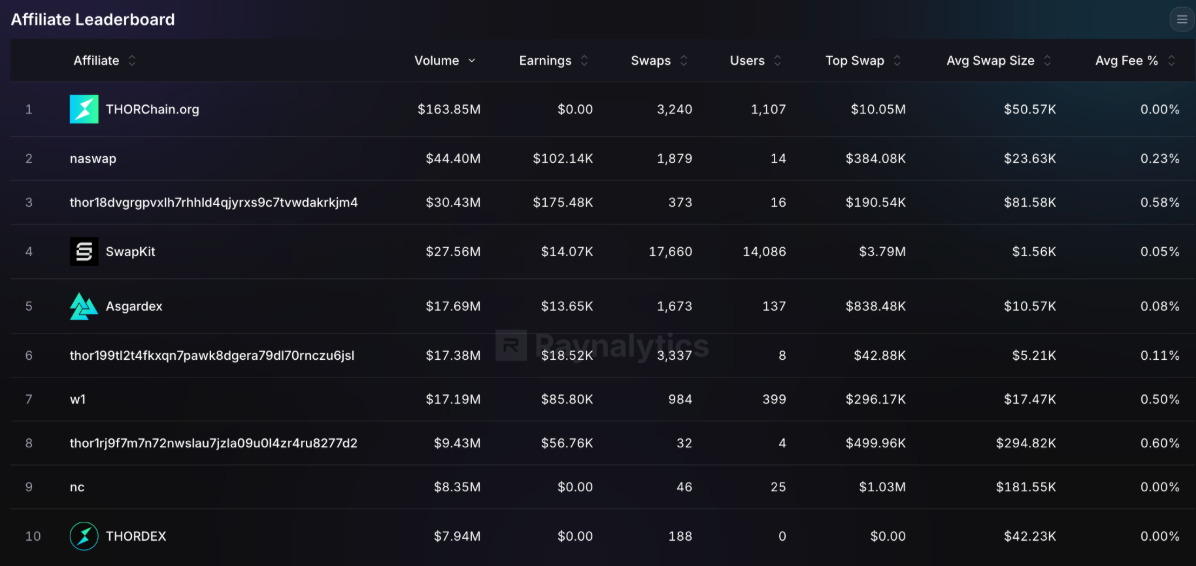This screenshot has height=566, width=1196.
Task: Click the 0.58% avg fee cell
Action: tap(1160, 202)
